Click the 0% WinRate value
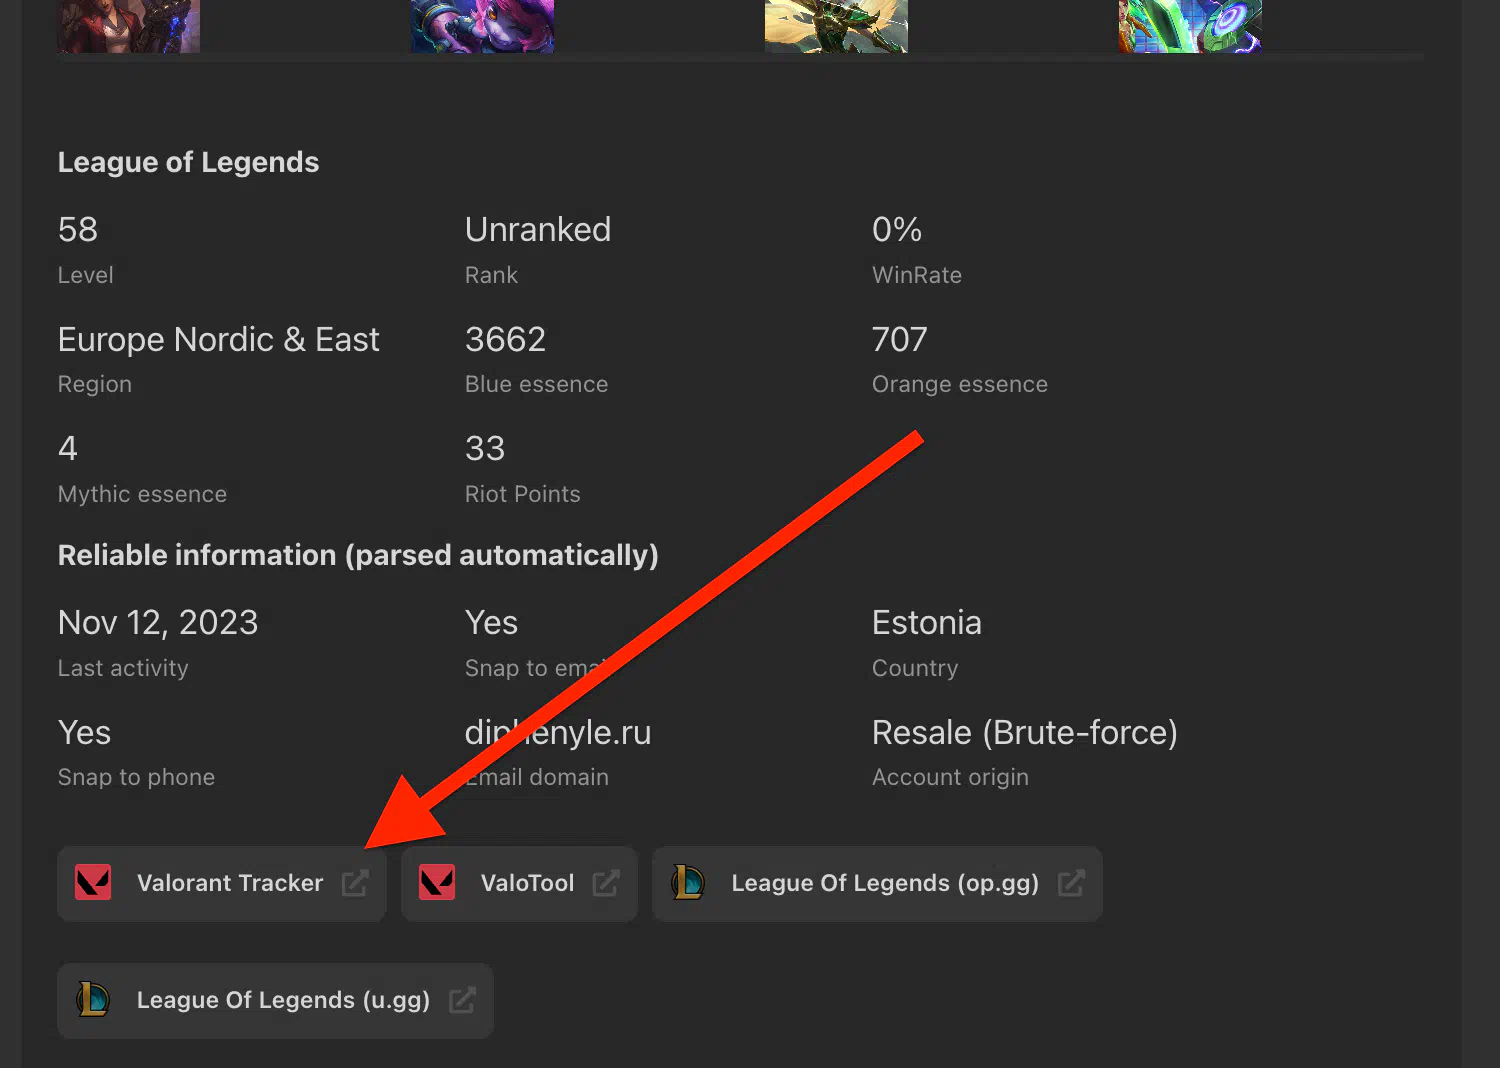 pos(897,230)
